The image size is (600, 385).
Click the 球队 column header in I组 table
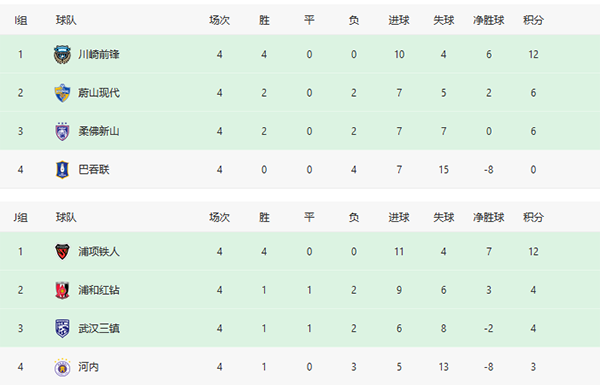[66, 20]
